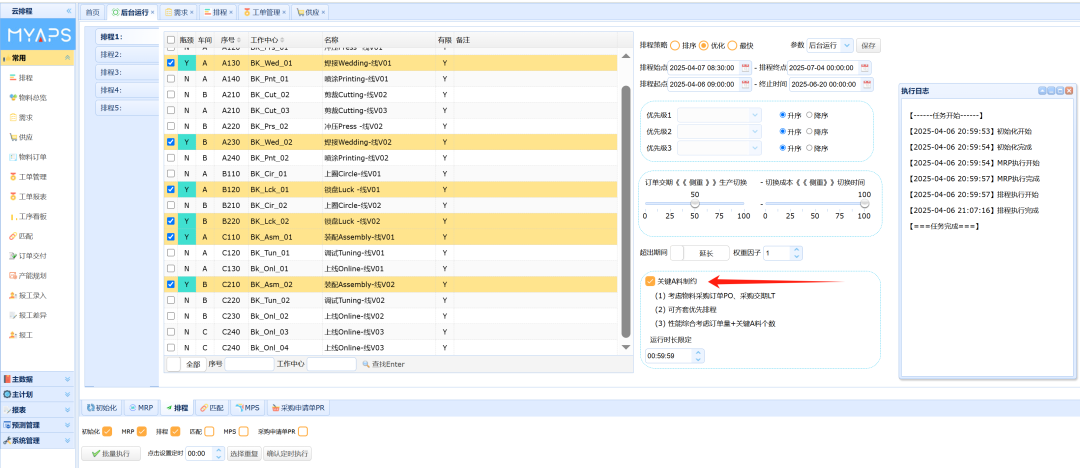
Task: Disable the 关键A料制约 checkbox
Action: [650, 282]
